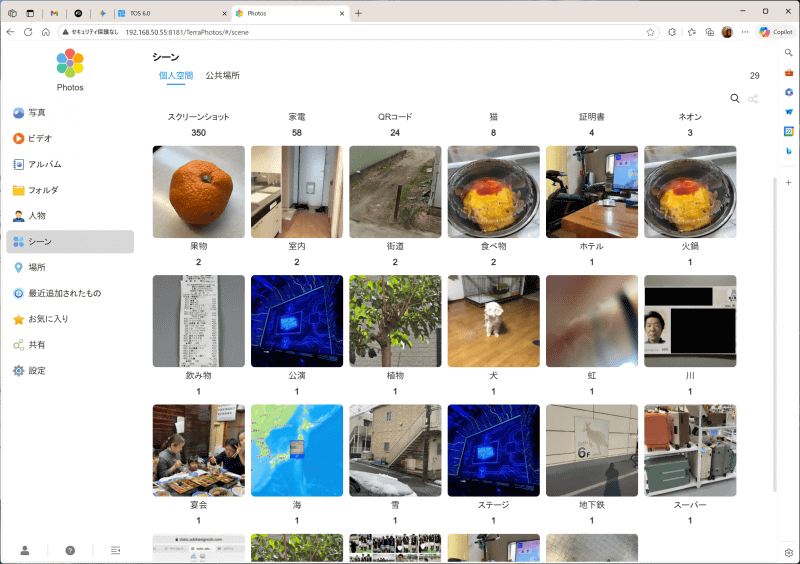Screen dimensions: 800x564
Task: Bookmark page with the star icon
Action: [x=651, y=32]
